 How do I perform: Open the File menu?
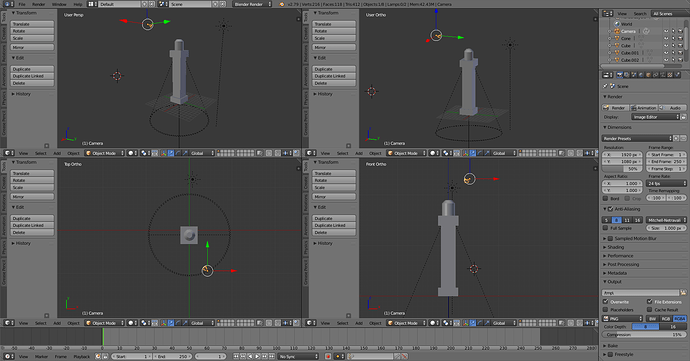[22, 4]
